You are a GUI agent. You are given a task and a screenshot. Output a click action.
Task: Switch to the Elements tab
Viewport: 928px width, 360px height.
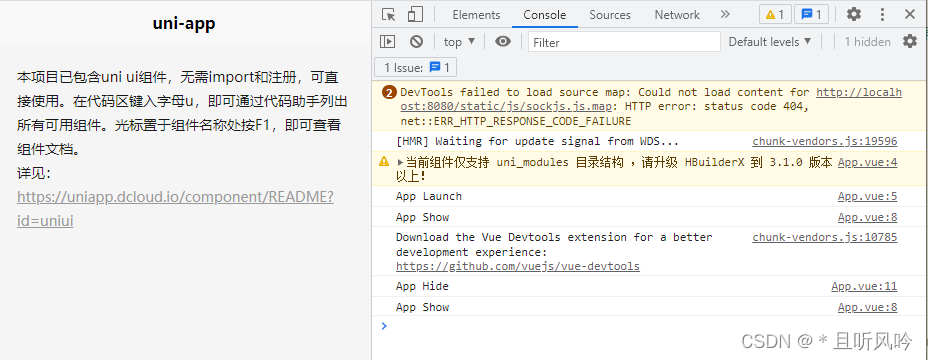(x=476, y=15)
